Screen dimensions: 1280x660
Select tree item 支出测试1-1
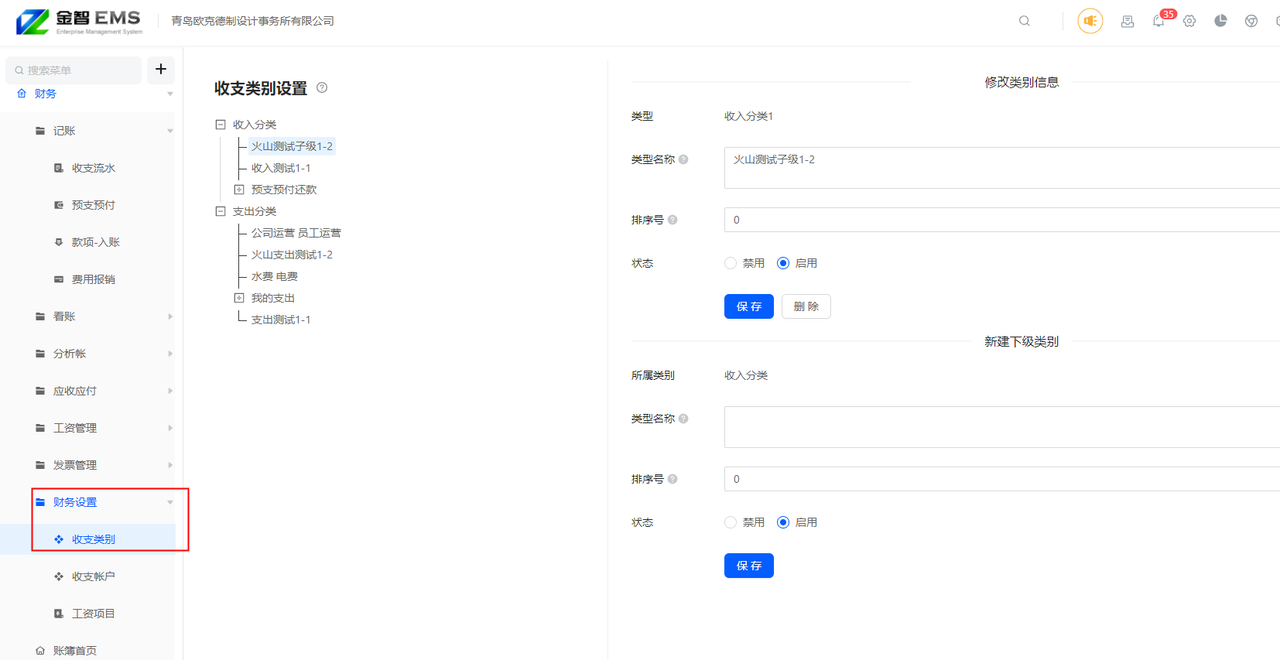(281, 320)
